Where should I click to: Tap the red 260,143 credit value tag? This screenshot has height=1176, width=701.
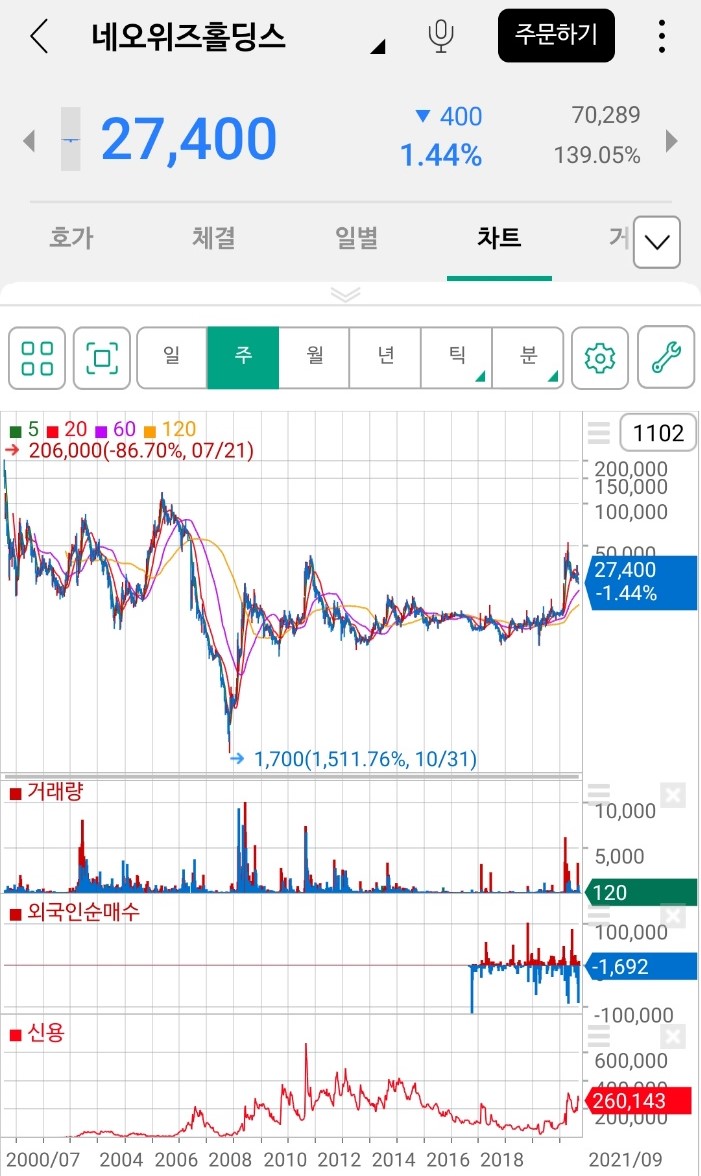tap(637, 1100)
